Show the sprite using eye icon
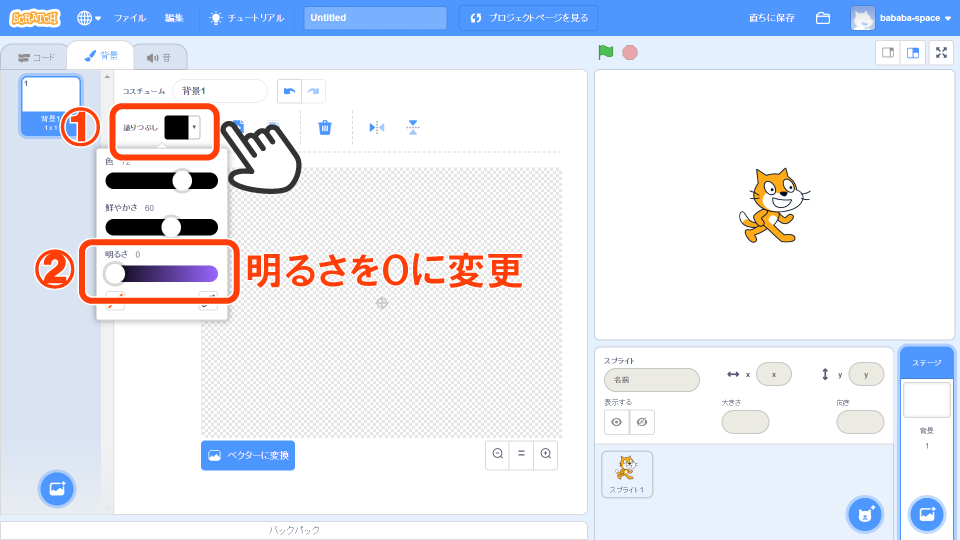Viewport: 960px width, 540px height. pos(617,422)
